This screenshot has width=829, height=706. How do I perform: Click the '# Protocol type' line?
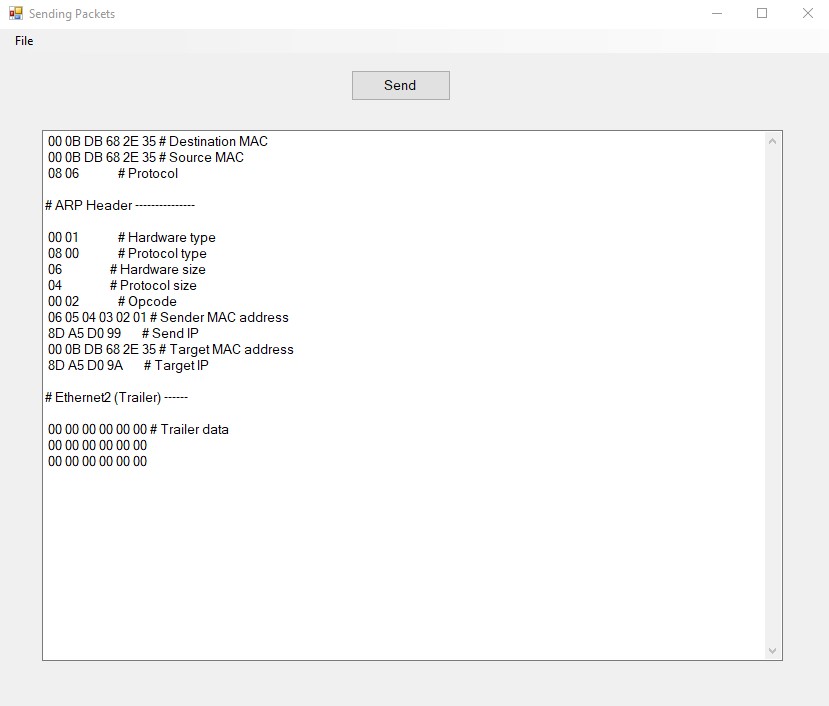[127, 253]
